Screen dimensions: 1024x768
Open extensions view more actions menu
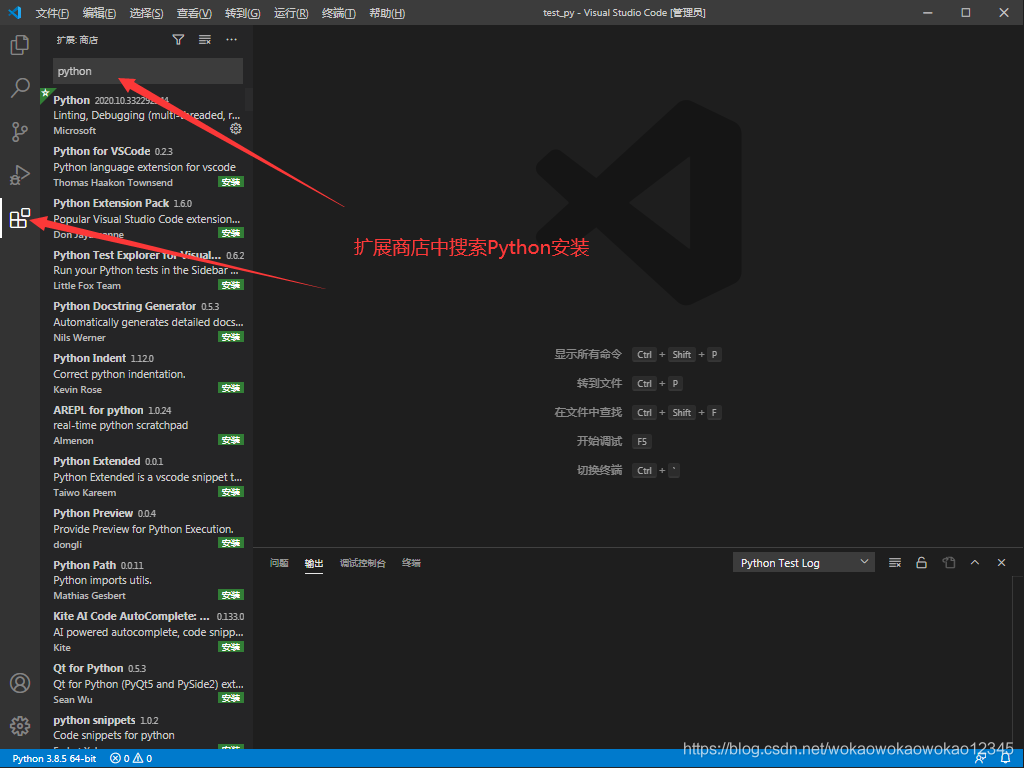[x=231, y=40]
